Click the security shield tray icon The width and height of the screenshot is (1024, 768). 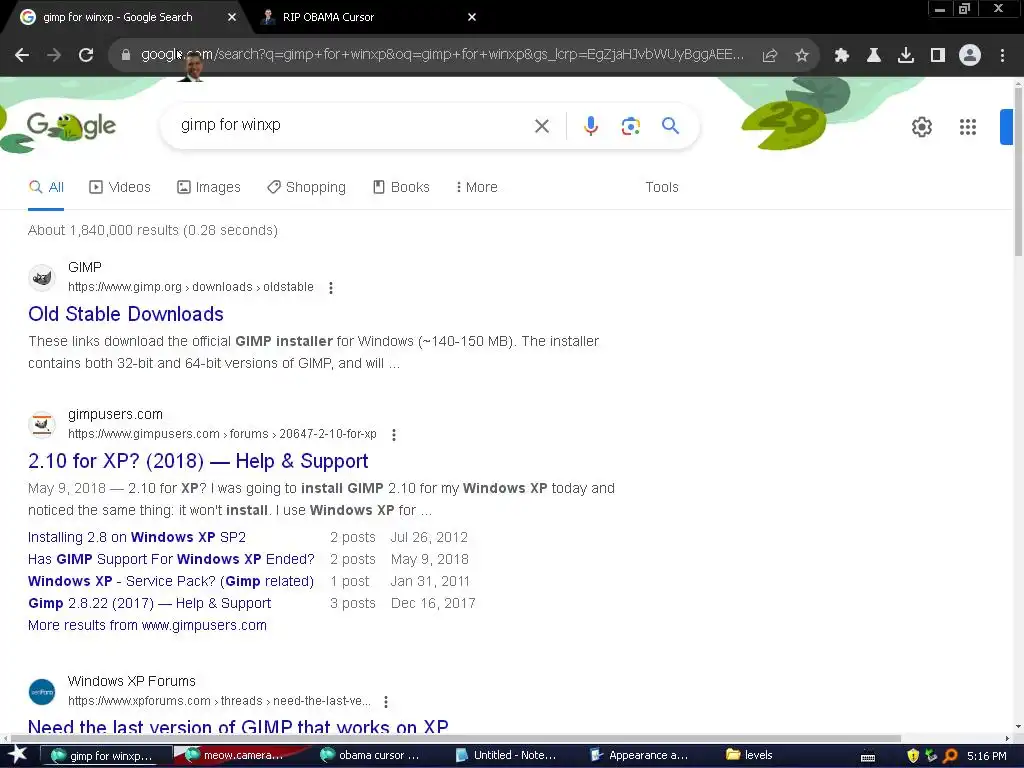tap(913, 756)
